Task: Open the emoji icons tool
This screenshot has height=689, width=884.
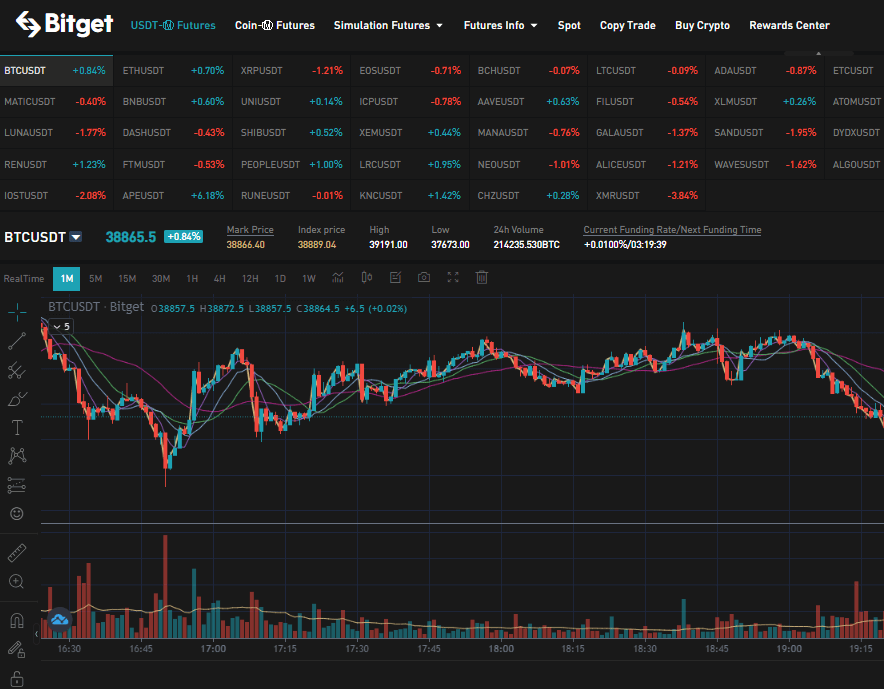Action: [17, 514]
